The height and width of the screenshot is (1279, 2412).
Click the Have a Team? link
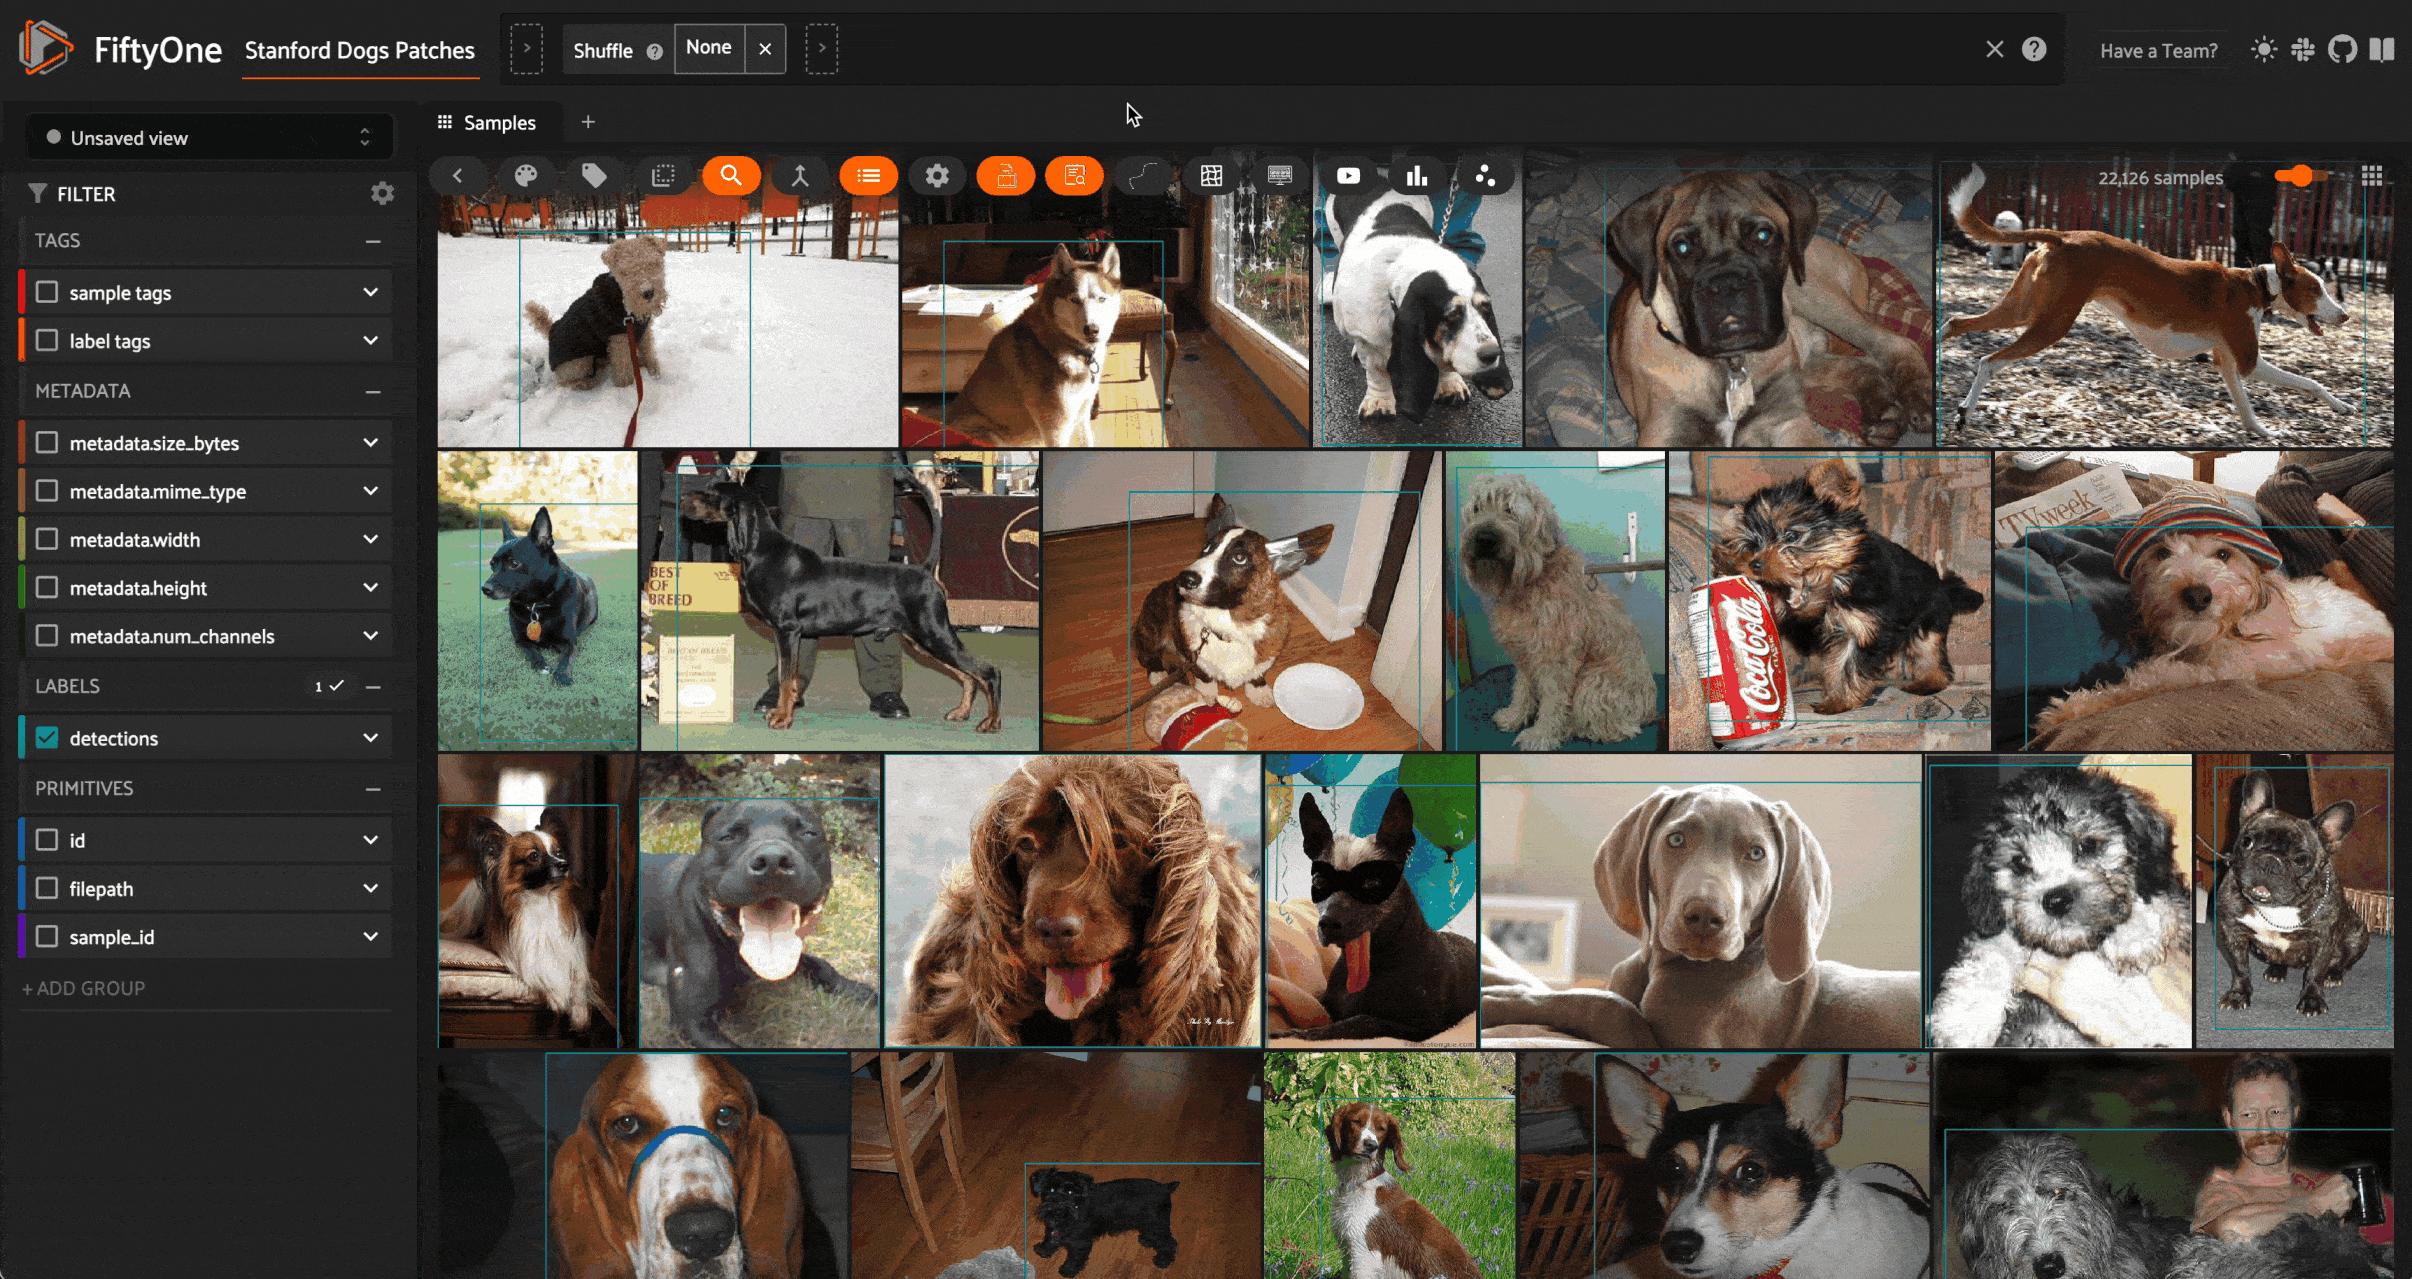2158,51
